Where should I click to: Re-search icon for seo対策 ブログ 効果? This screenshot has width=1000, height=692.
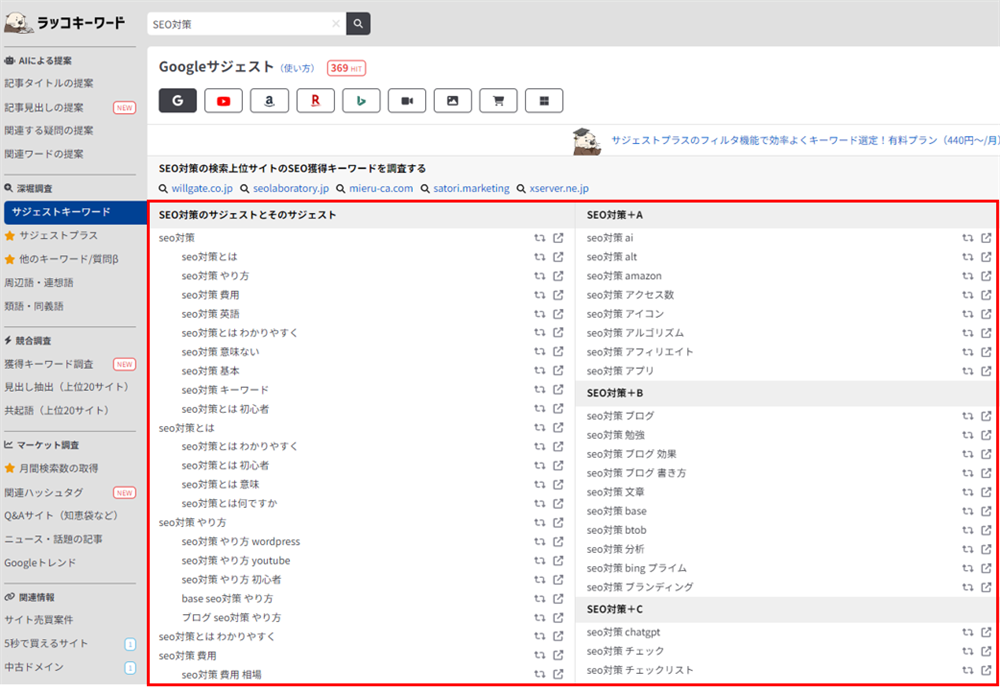[967, 454]
